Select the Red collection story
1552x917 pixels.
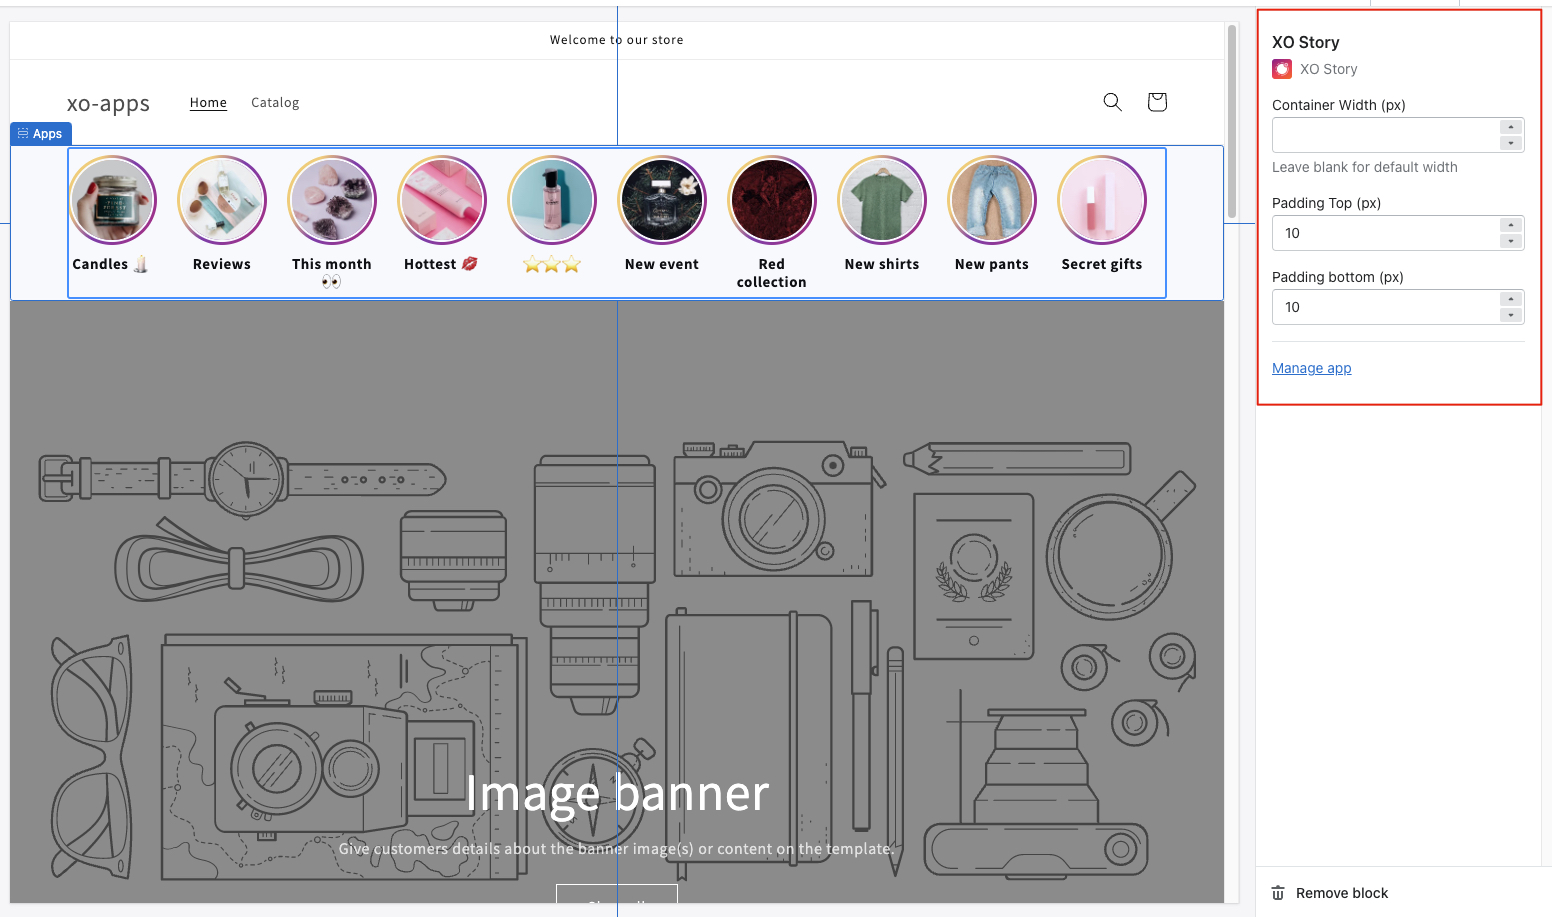(772, 200)
